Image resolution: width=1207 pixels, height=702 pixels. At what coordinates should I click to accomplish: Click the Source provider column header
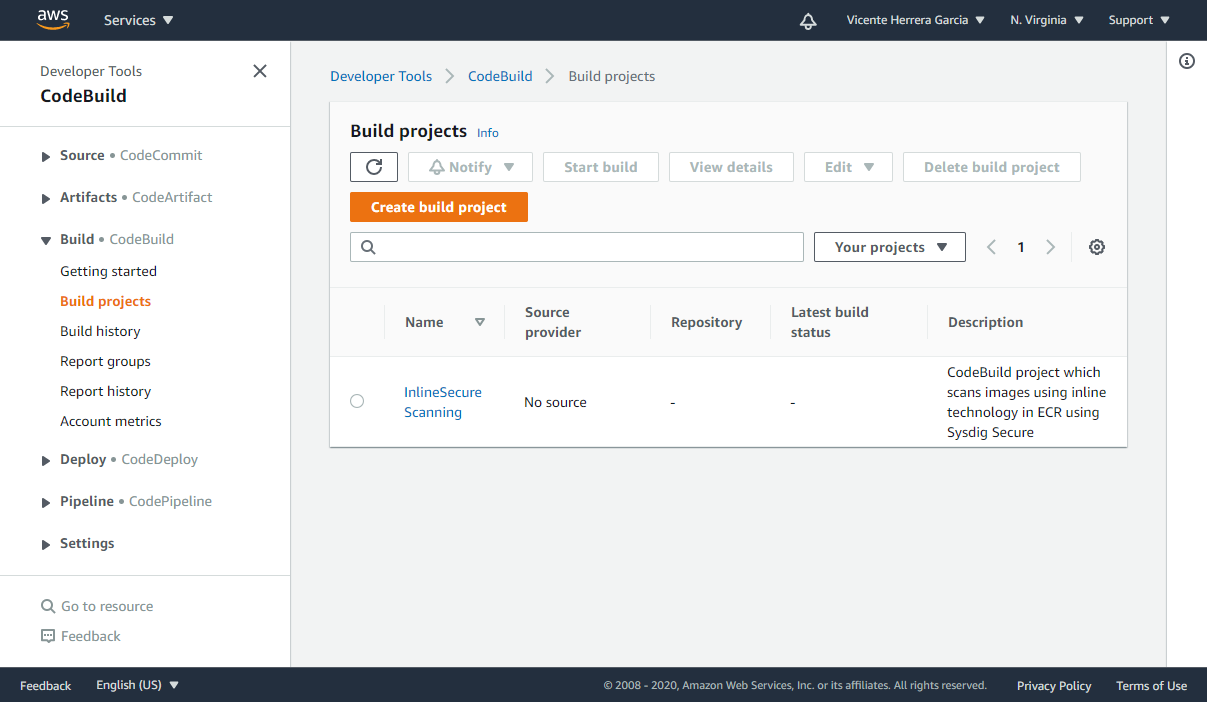coord(553,322)
